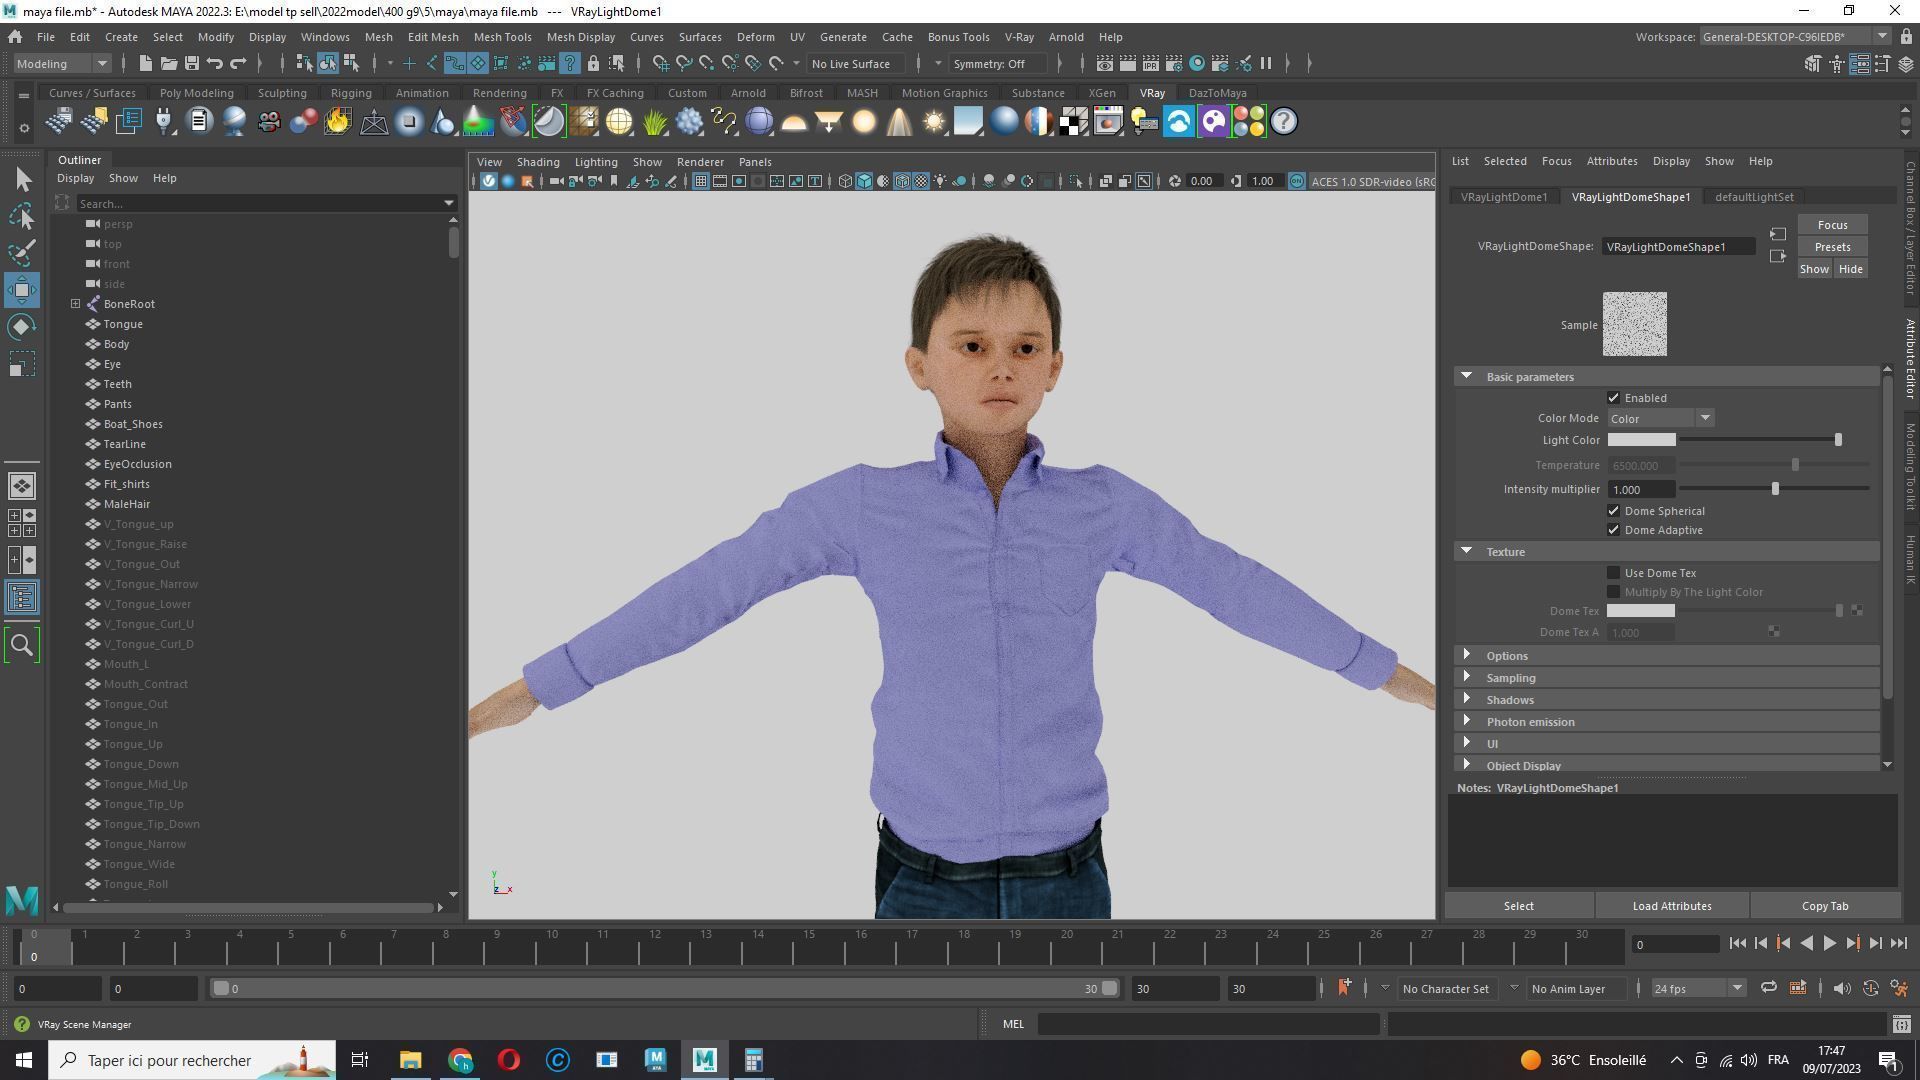Click the Outliner search field

[258, 203]
